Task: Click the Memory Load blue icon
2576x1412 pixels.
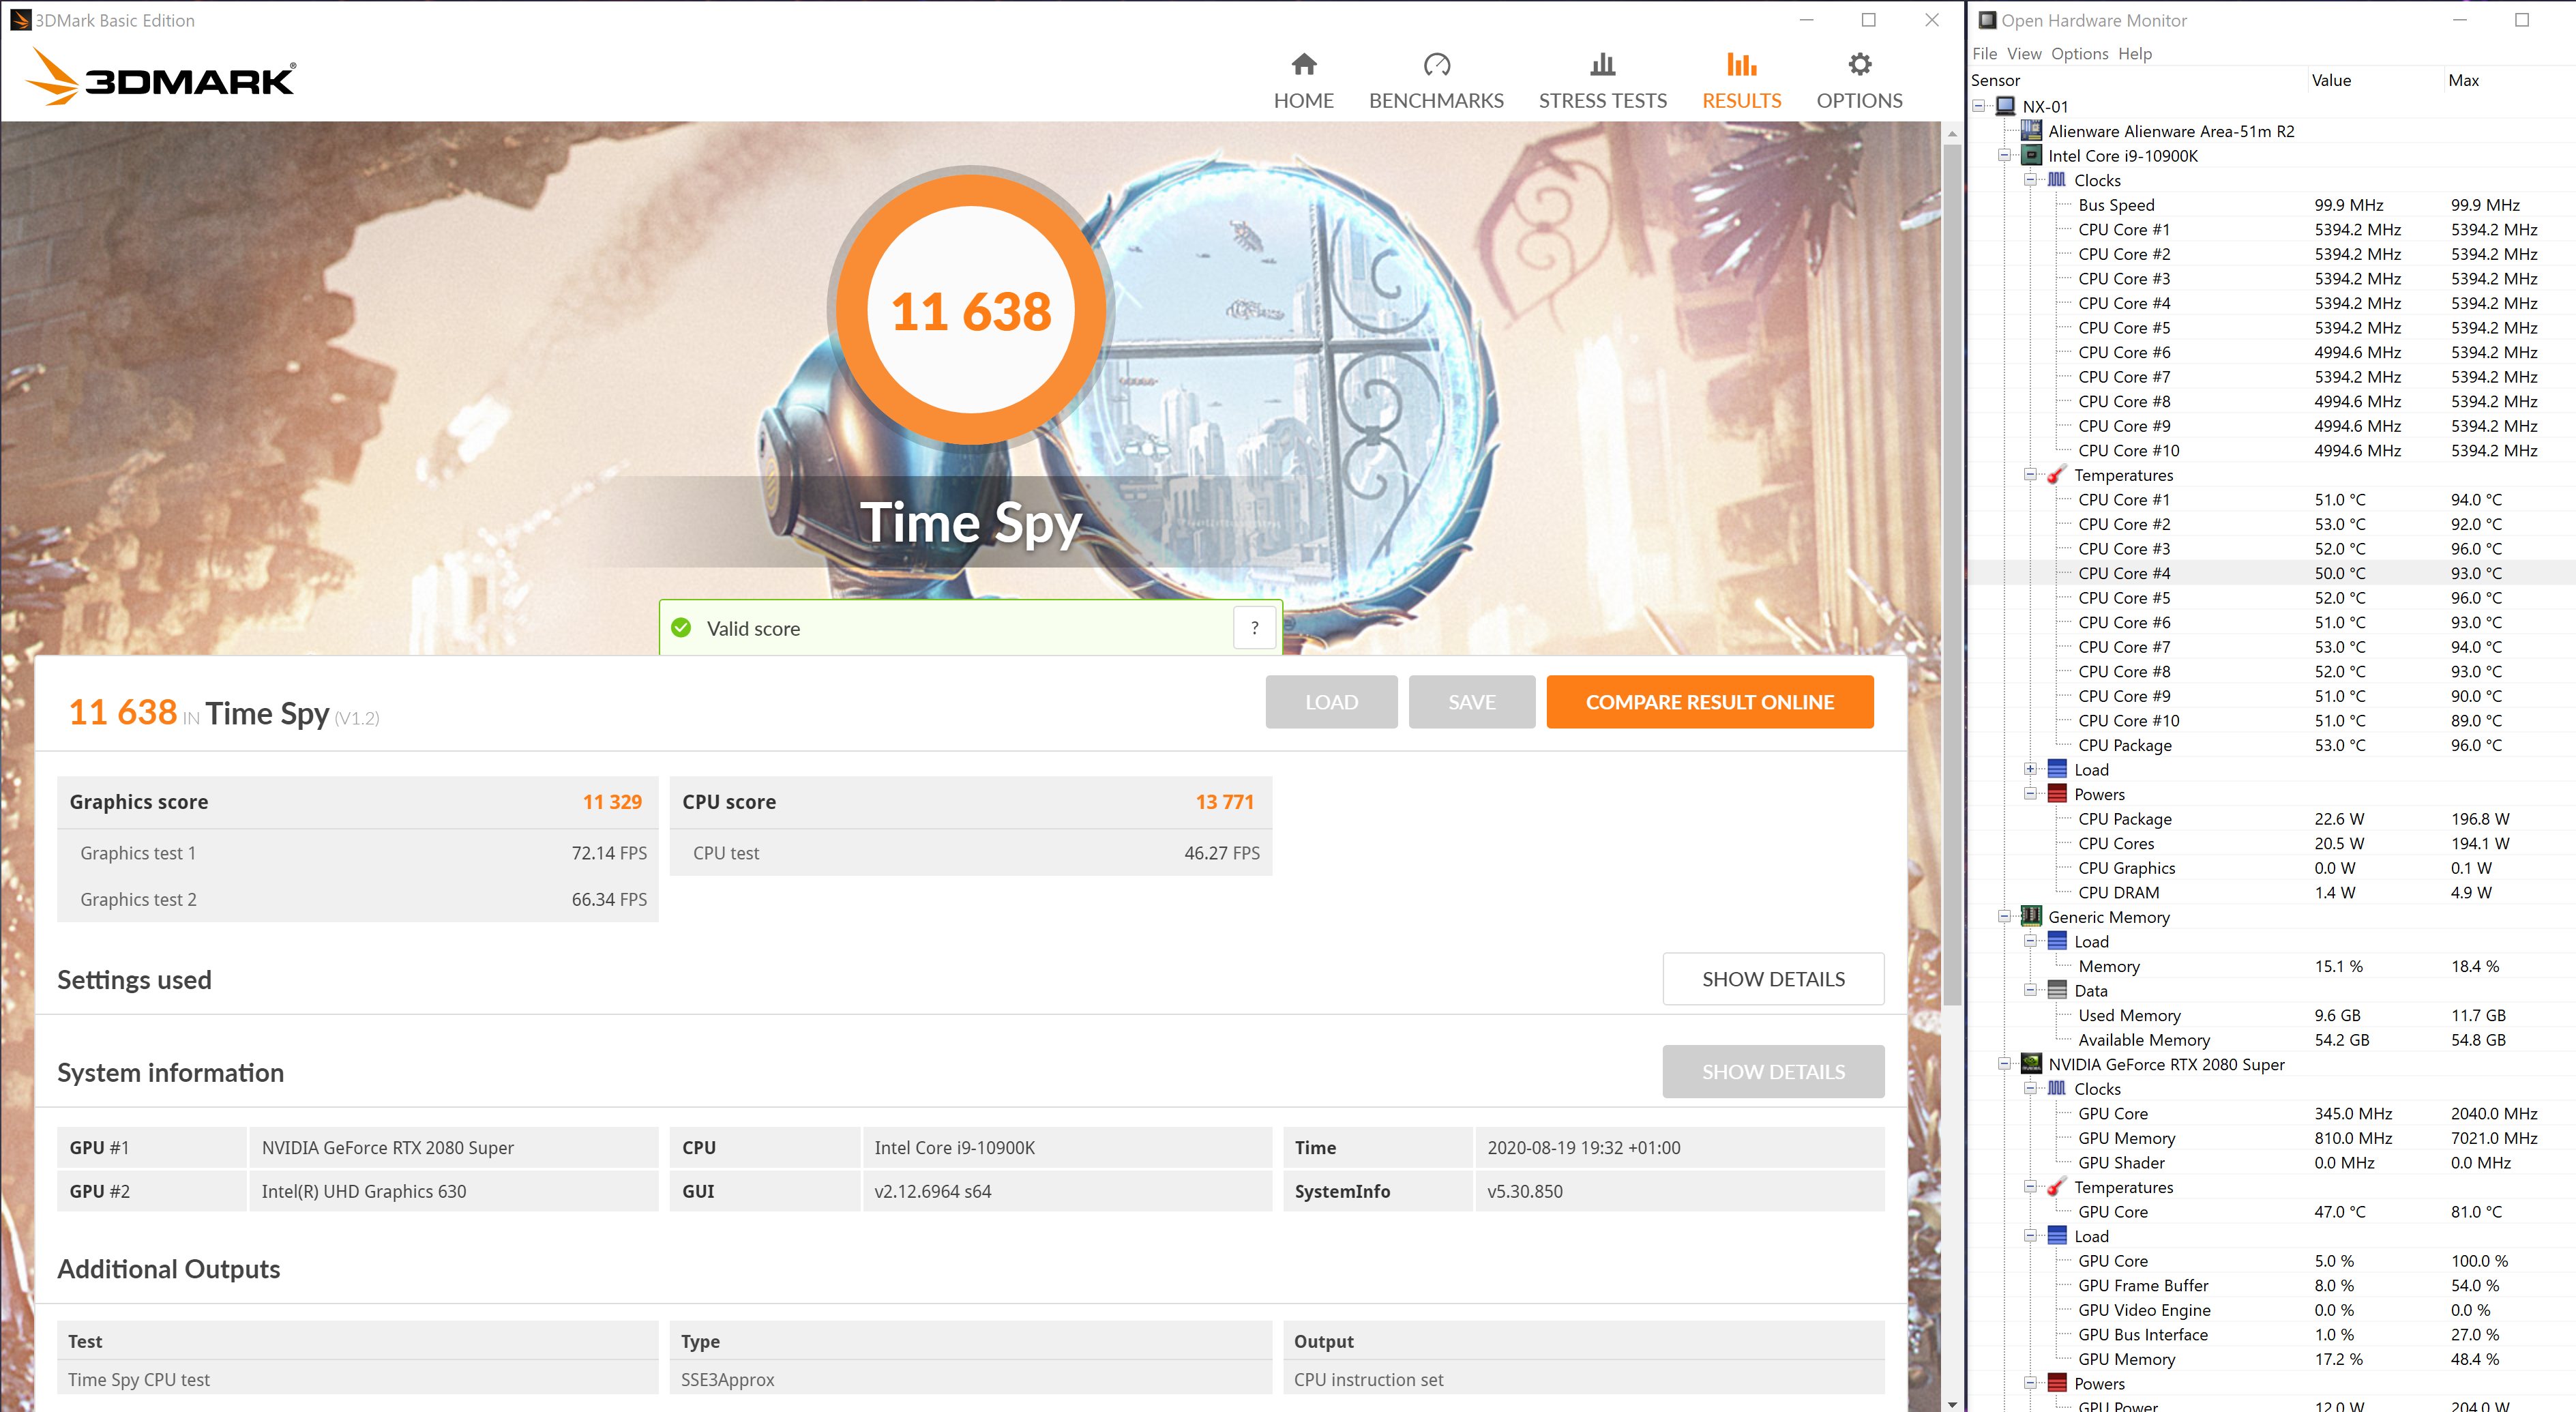Action: coord(2056,941)
